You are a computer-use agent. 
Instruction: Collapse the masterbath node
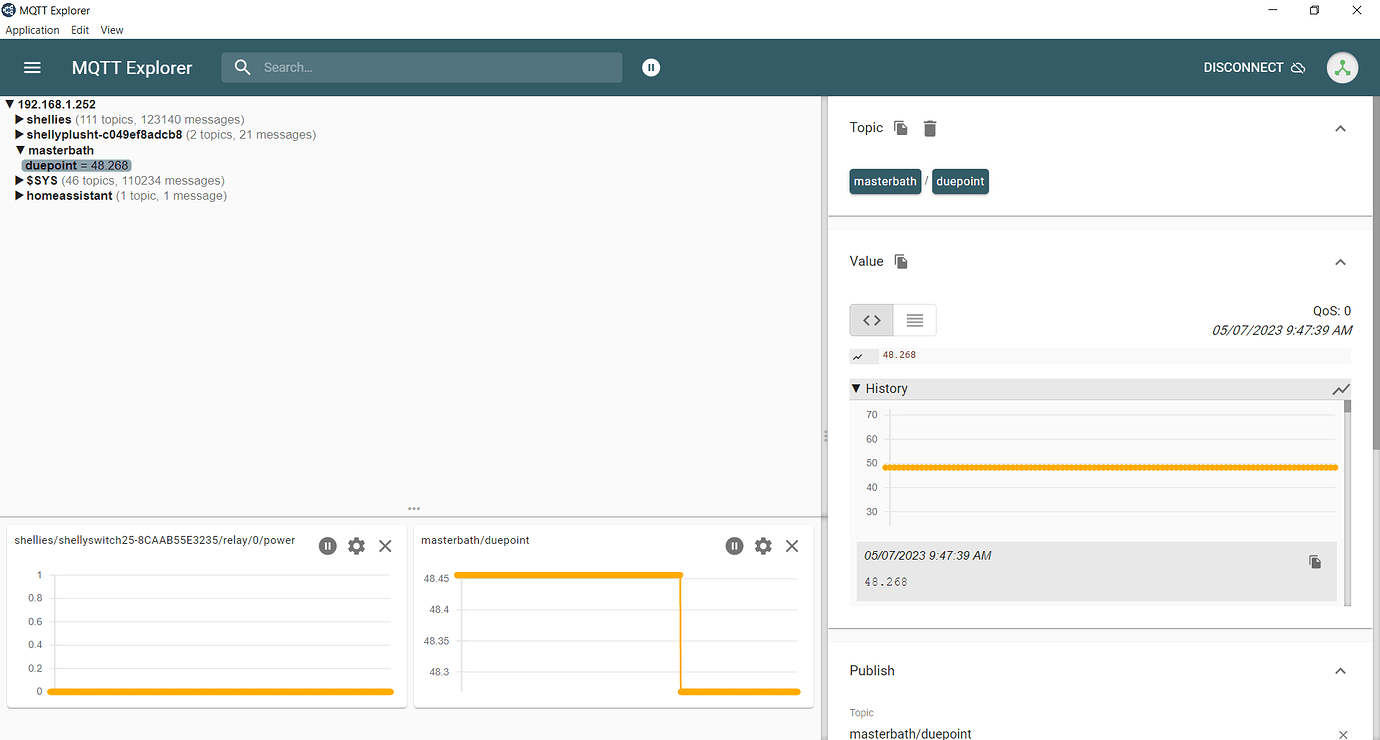click(20, 151)
